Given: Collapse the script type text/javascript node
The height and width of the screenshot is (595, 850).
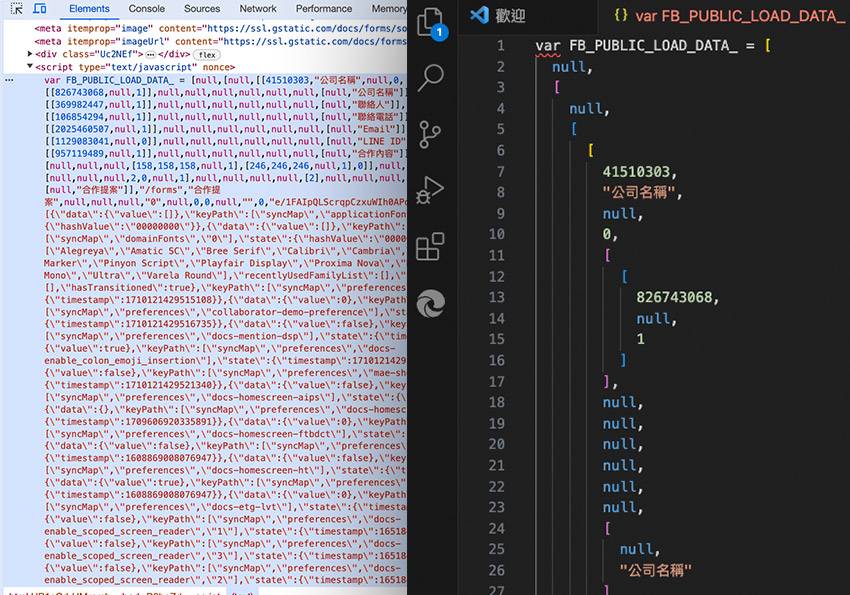Looking at the screenshot, I should tap(30, 66).
